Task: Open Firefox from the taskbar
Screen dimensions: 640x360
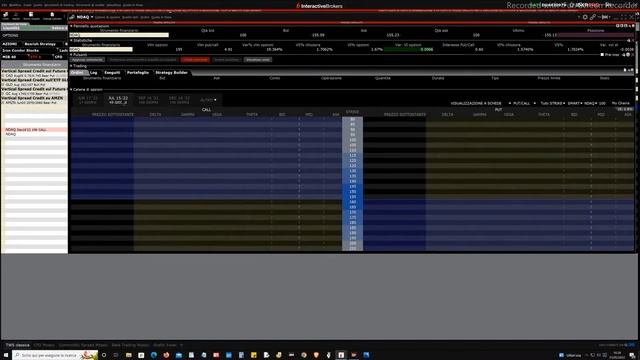Action: [x=166, y=355]
